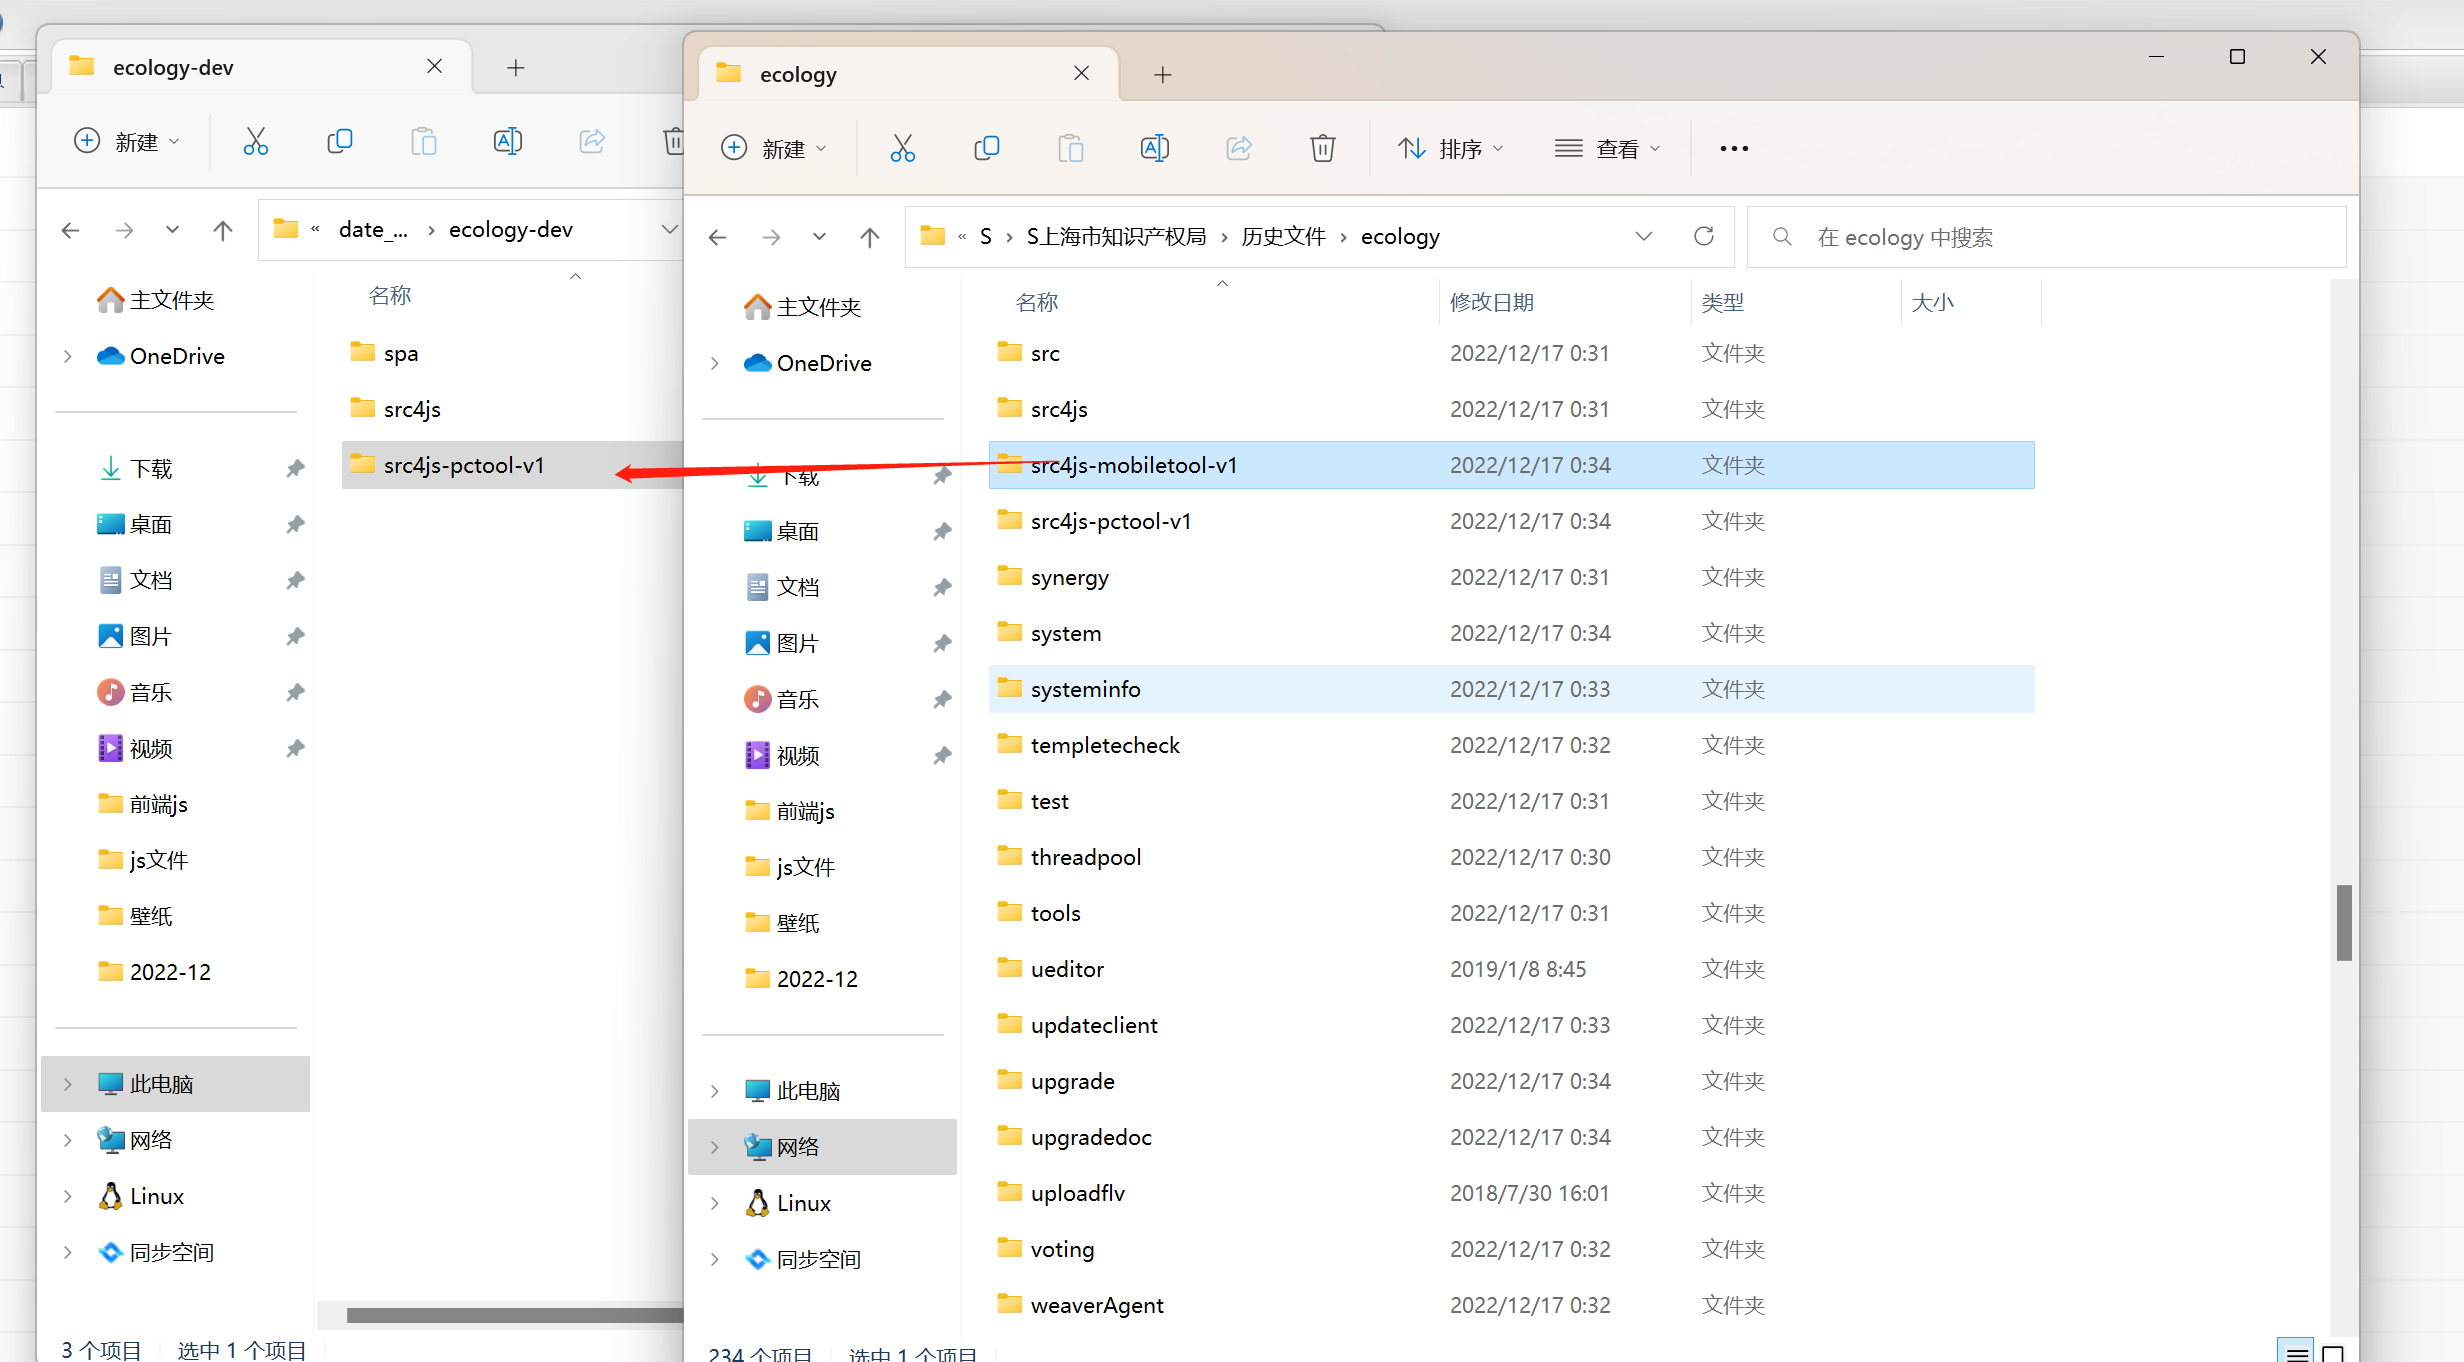Select weaverAgent folder row

point(1511,1305)
